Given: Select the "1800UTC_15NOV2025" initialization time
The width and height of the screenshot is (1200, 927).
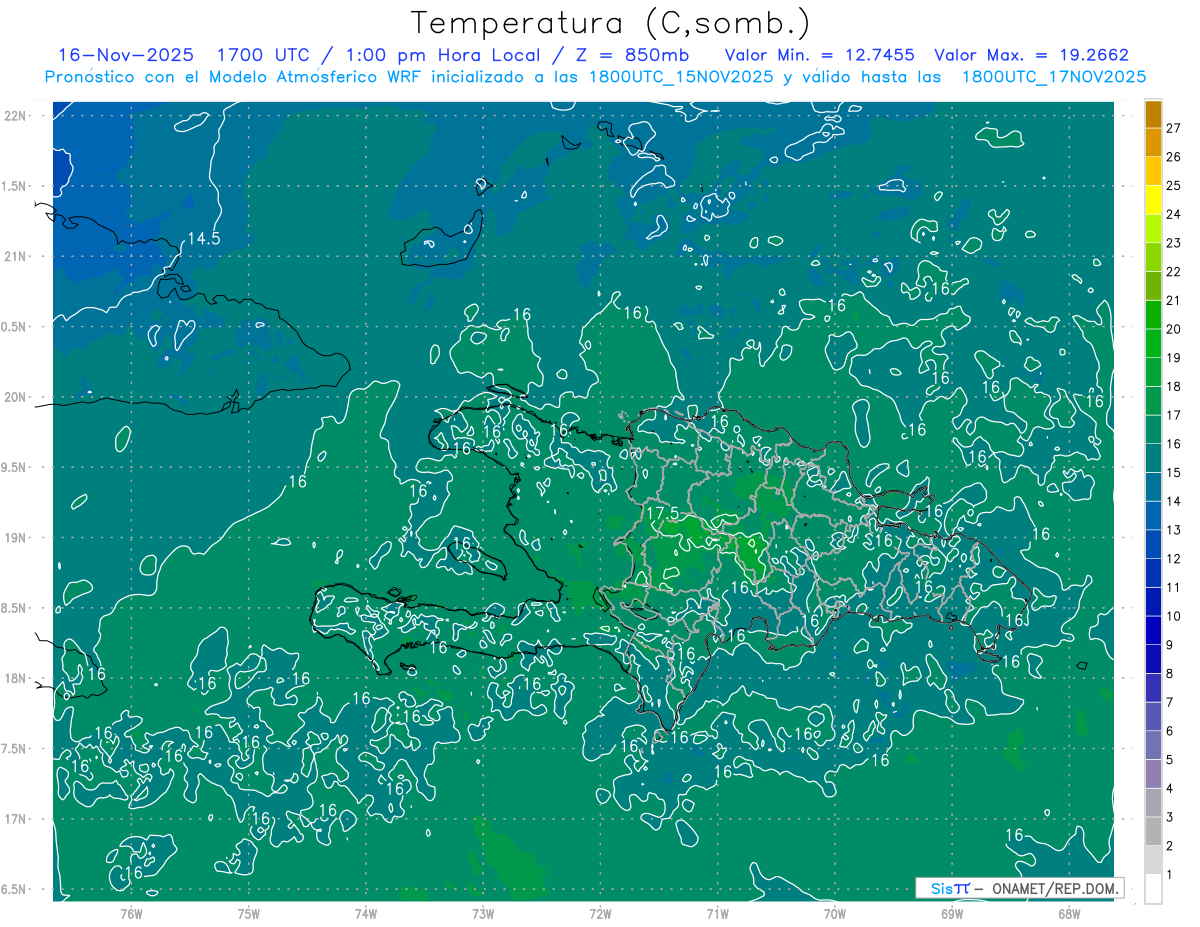Looking at the screenshot, I should [x=680, y=77].
